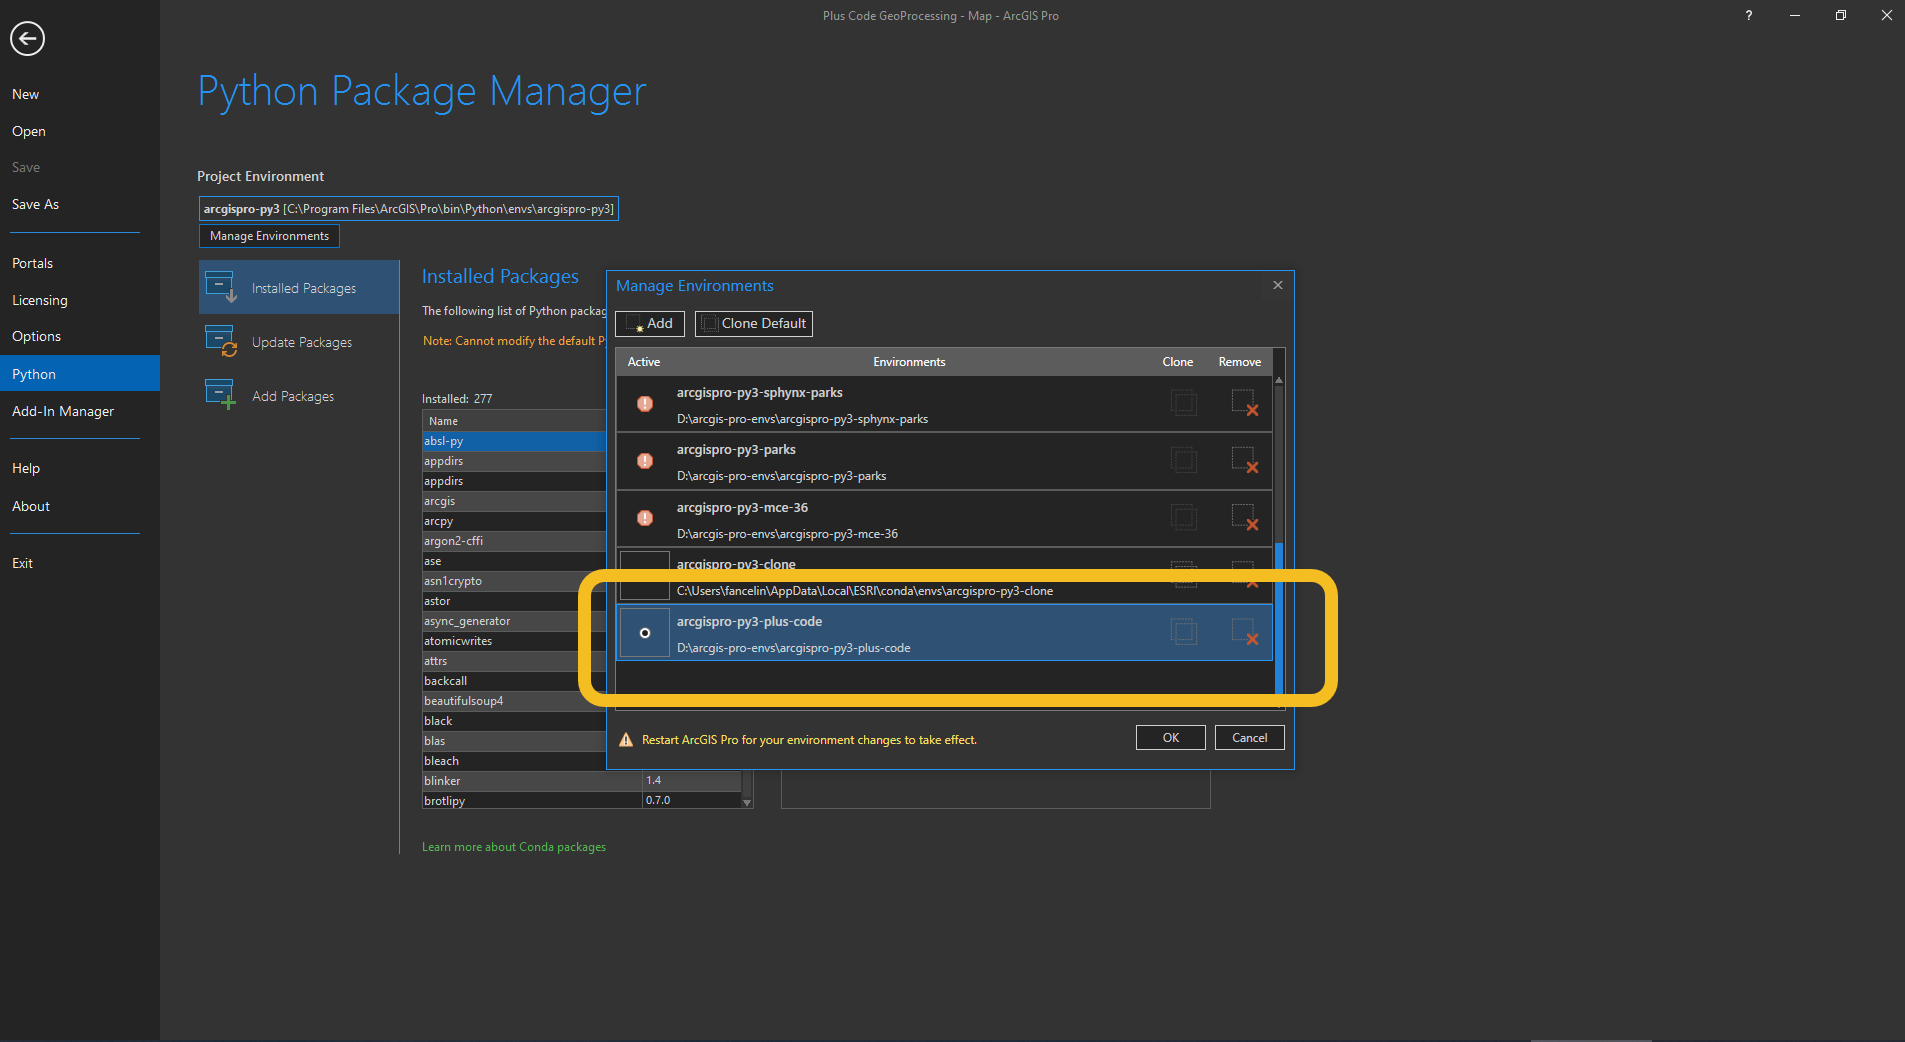Open the Learn more about Conda packages link

(514, 847)
